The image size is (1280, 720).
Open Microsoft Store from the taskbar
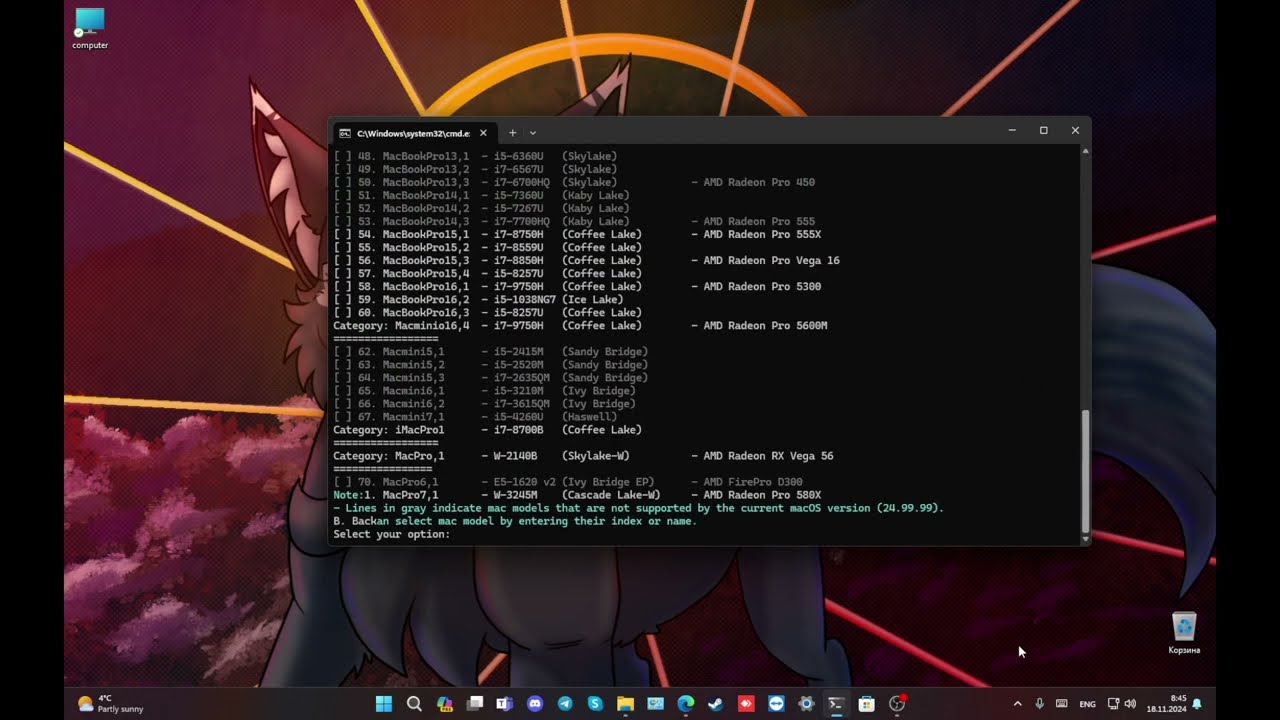tap(867, 704)
